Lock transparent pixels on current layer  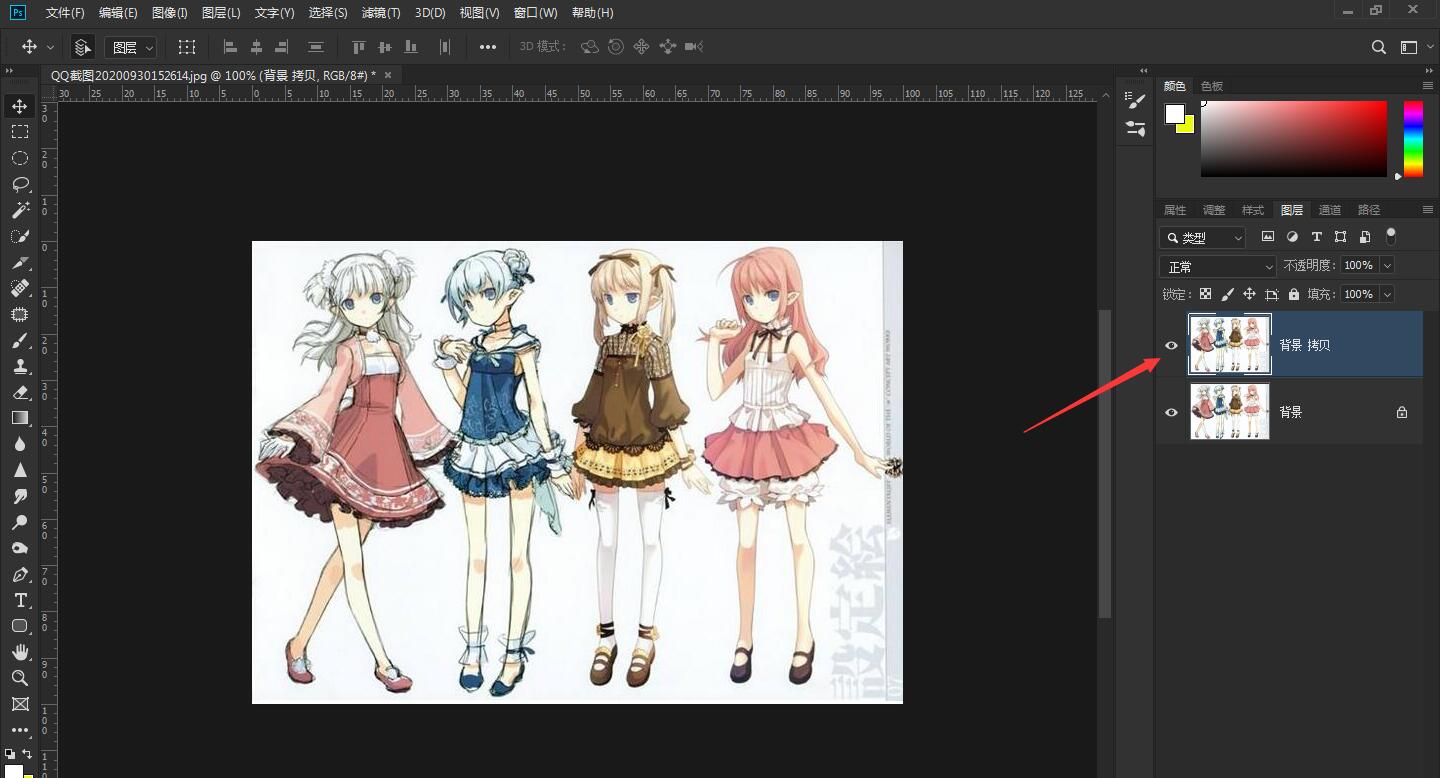pyautogui.click(x=1205, y=293)
